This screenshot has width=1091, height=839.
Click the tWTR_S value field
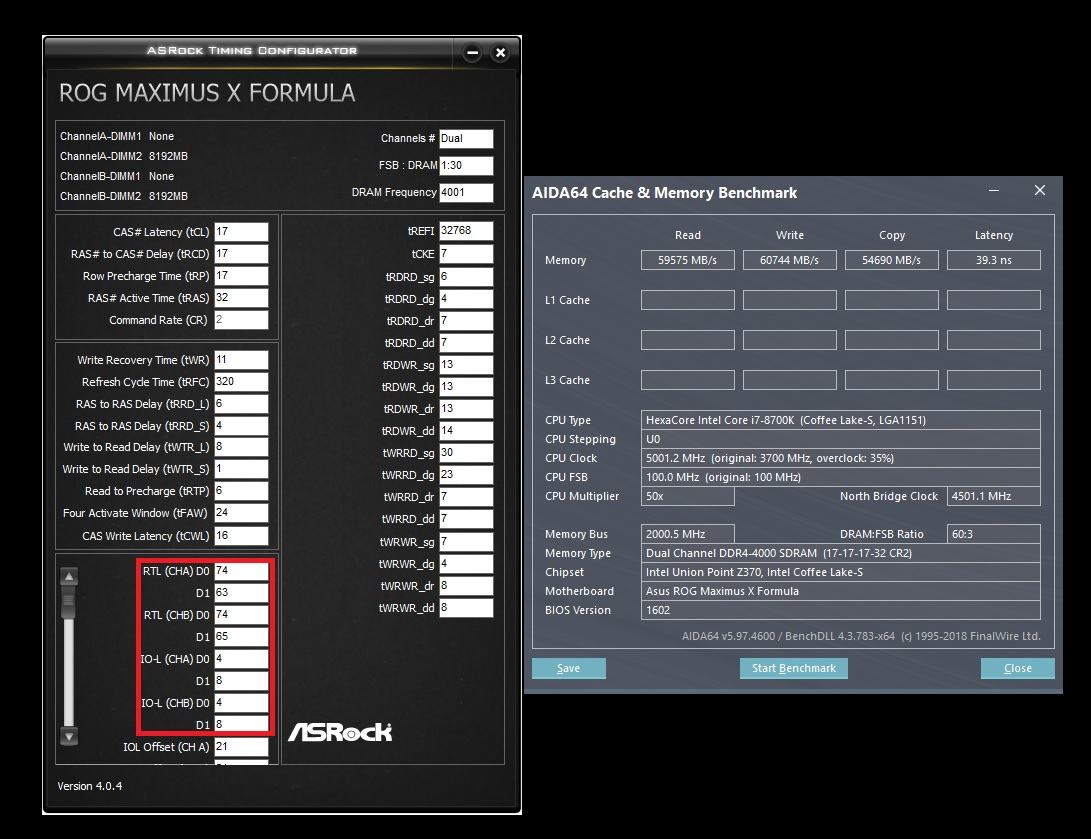click(x=241, y=469)
